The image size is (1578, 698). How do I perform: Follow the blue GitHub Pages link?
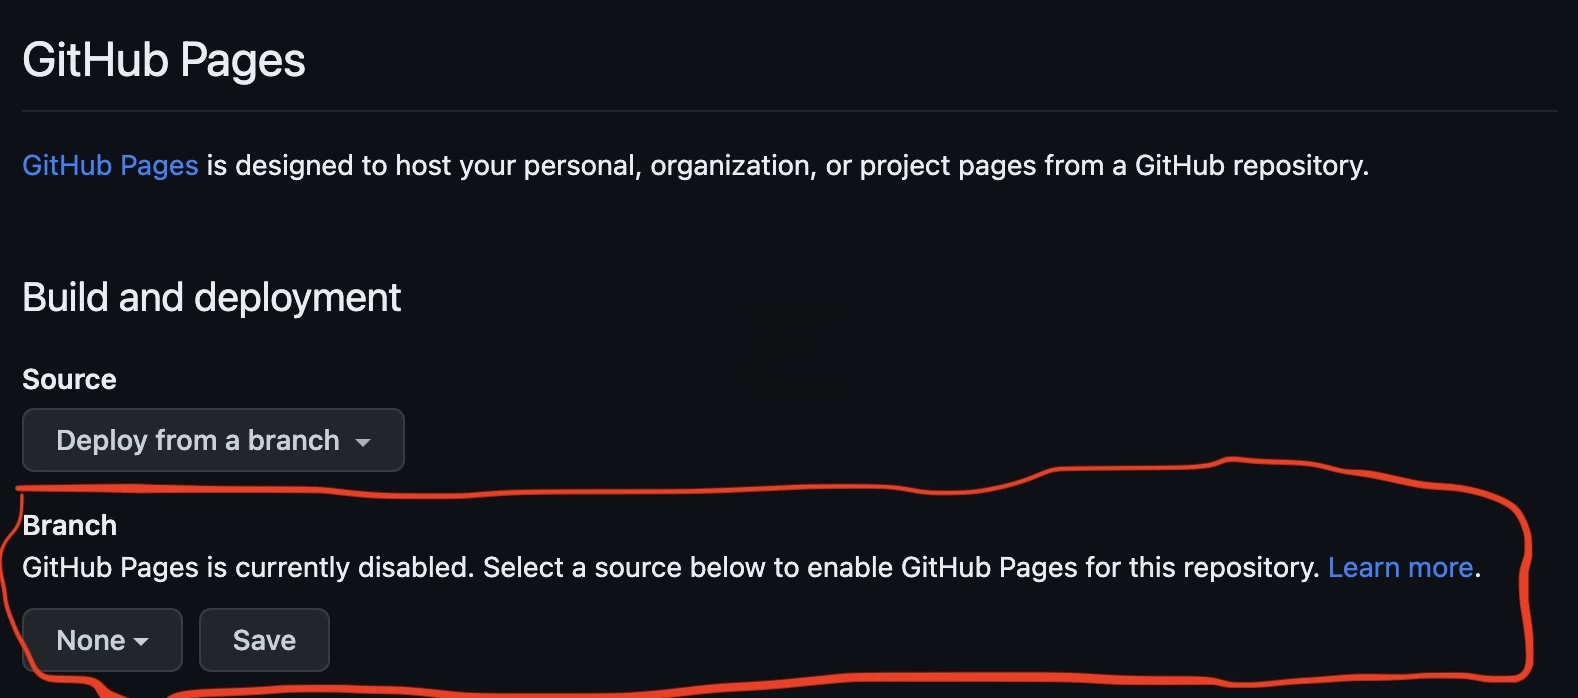point(110,166)
